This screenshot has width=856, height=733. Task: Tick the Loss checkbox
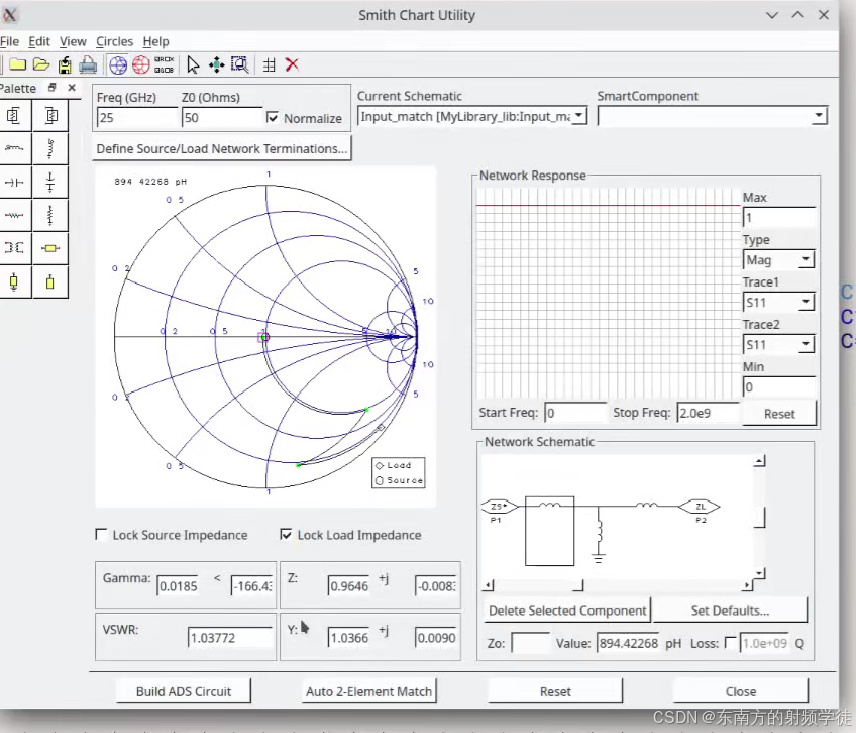pyautogui.click(x=730, y=642)
